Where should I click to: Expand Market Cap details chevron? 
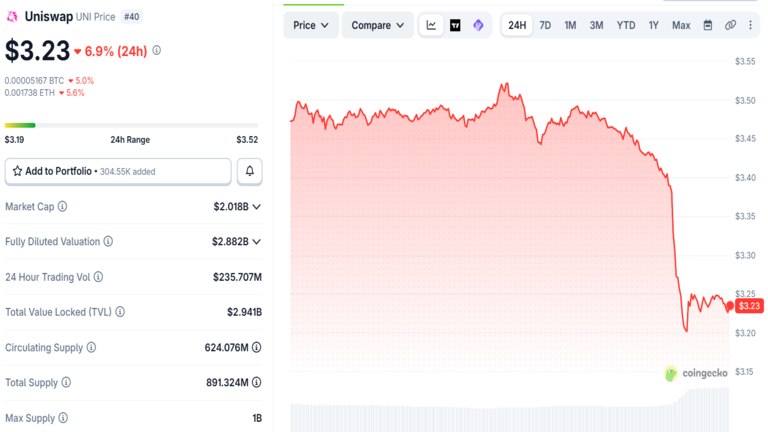click(257, 207)
